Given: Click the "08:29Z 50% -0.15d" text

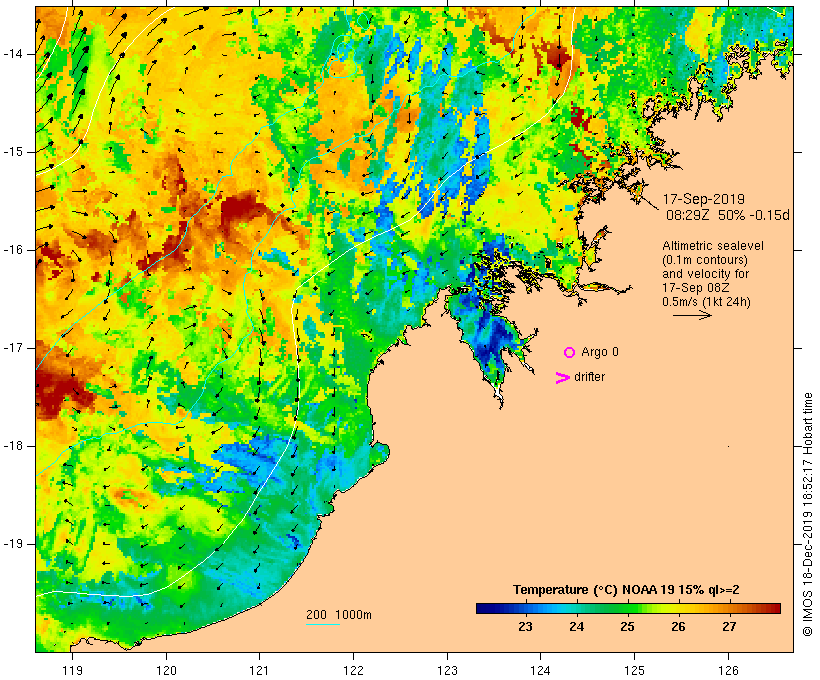Looking at the screenshot, I should 727,215.
